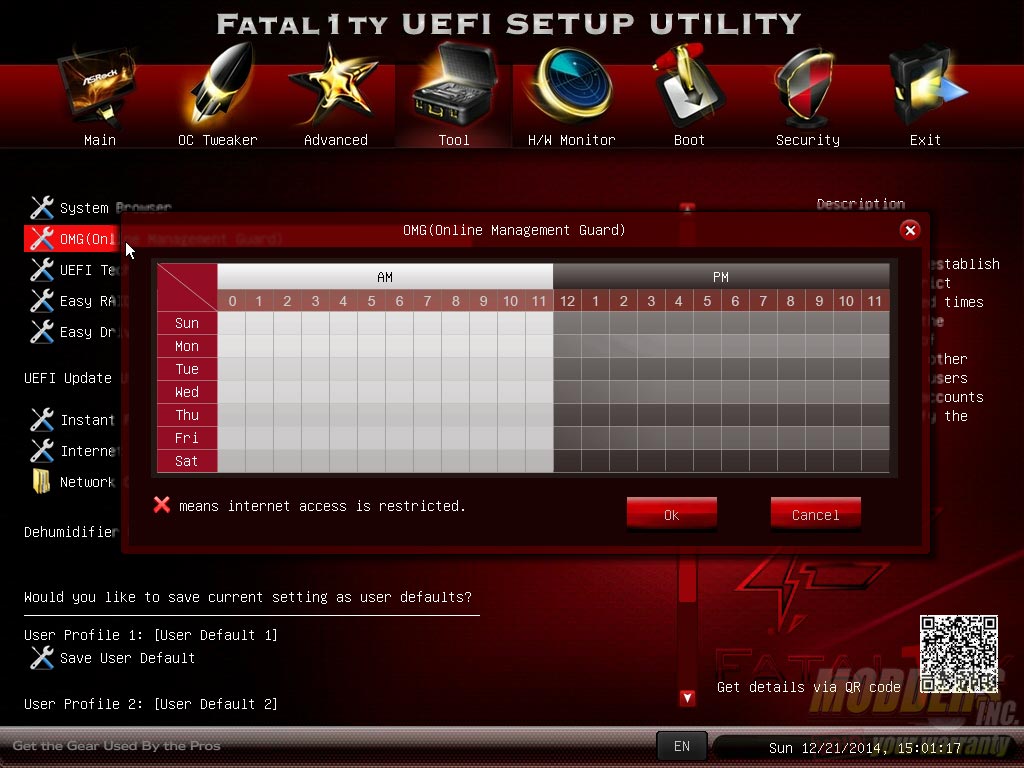Click the Easy Driver Installer wrench icon
Image resolution: width=1024 pixels, height=768 pixels.
42,332
